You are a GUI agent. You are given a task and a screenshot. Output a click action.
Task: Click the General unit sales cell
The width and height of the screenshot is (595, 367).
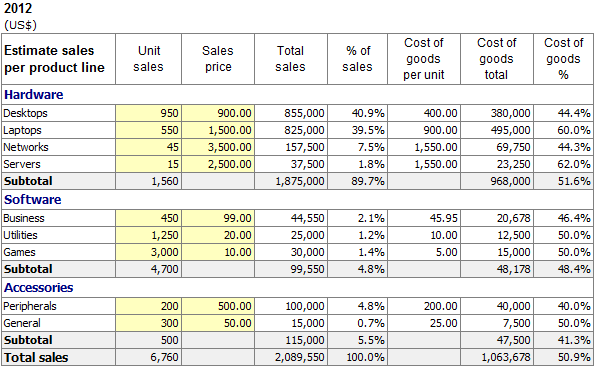coord(148,323)
